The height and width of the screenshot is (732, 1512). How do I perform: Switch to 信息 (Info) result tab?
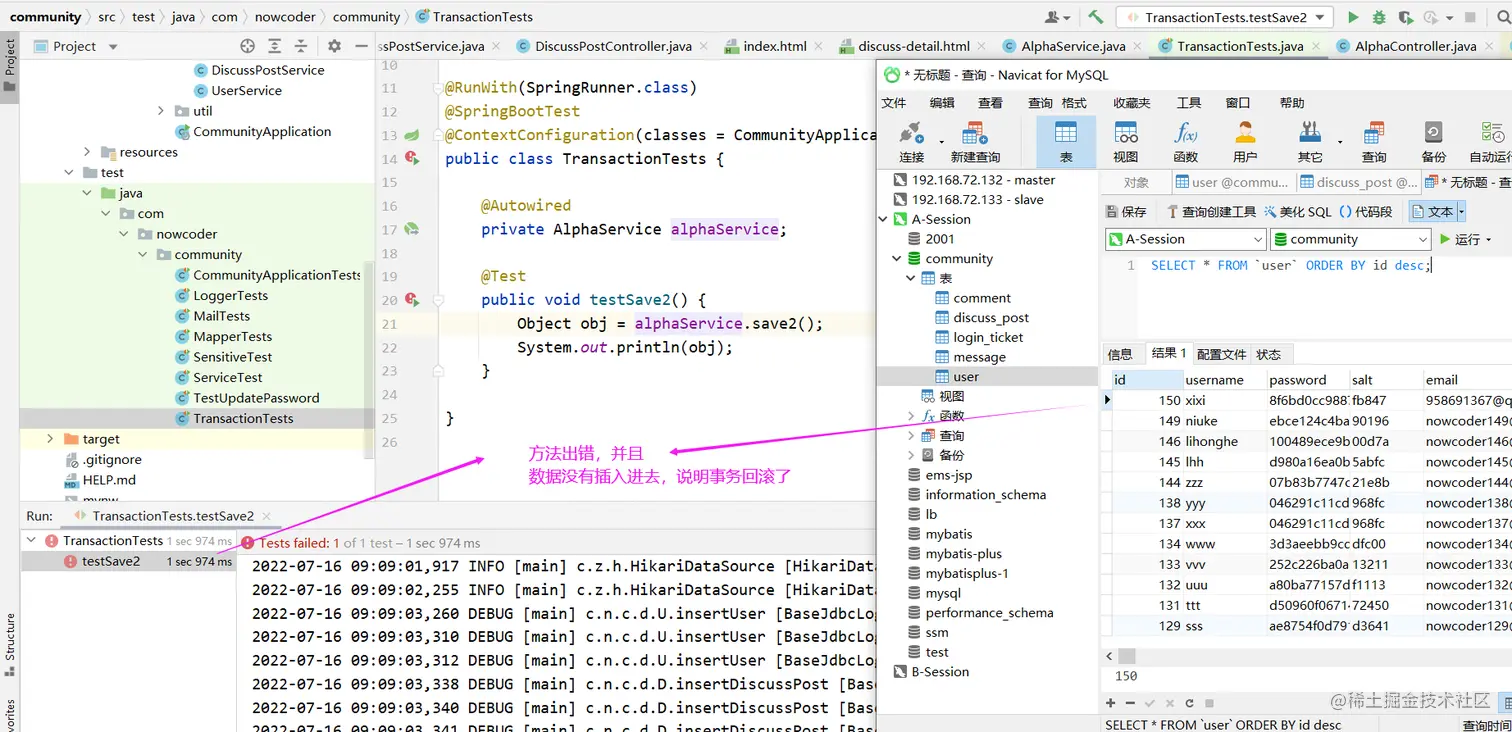click(x=1120, y=354)
